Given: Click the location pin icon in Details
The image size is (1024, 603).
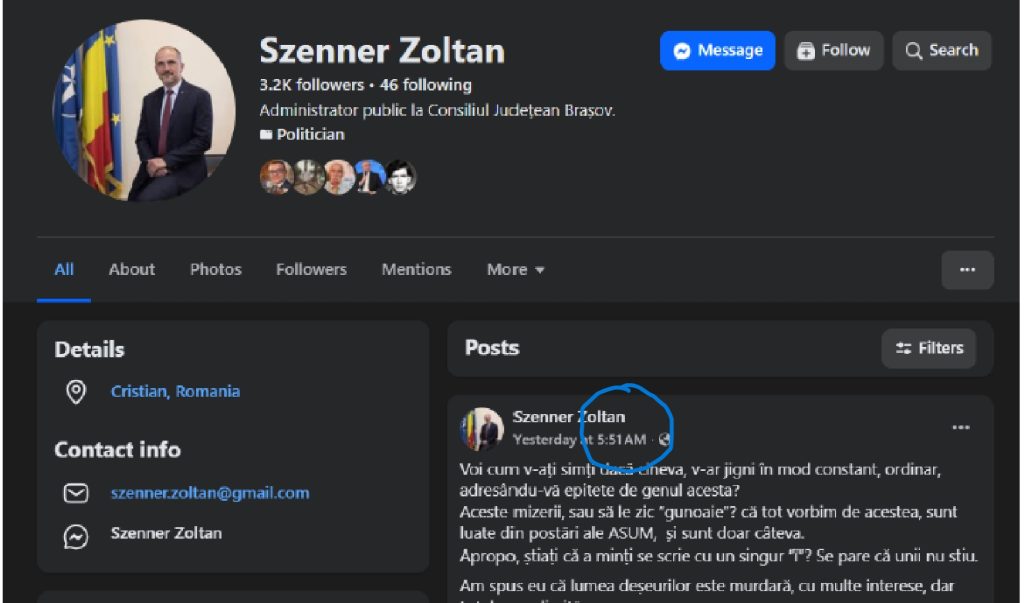Looking at the screenshot, I should coord(76,392).
